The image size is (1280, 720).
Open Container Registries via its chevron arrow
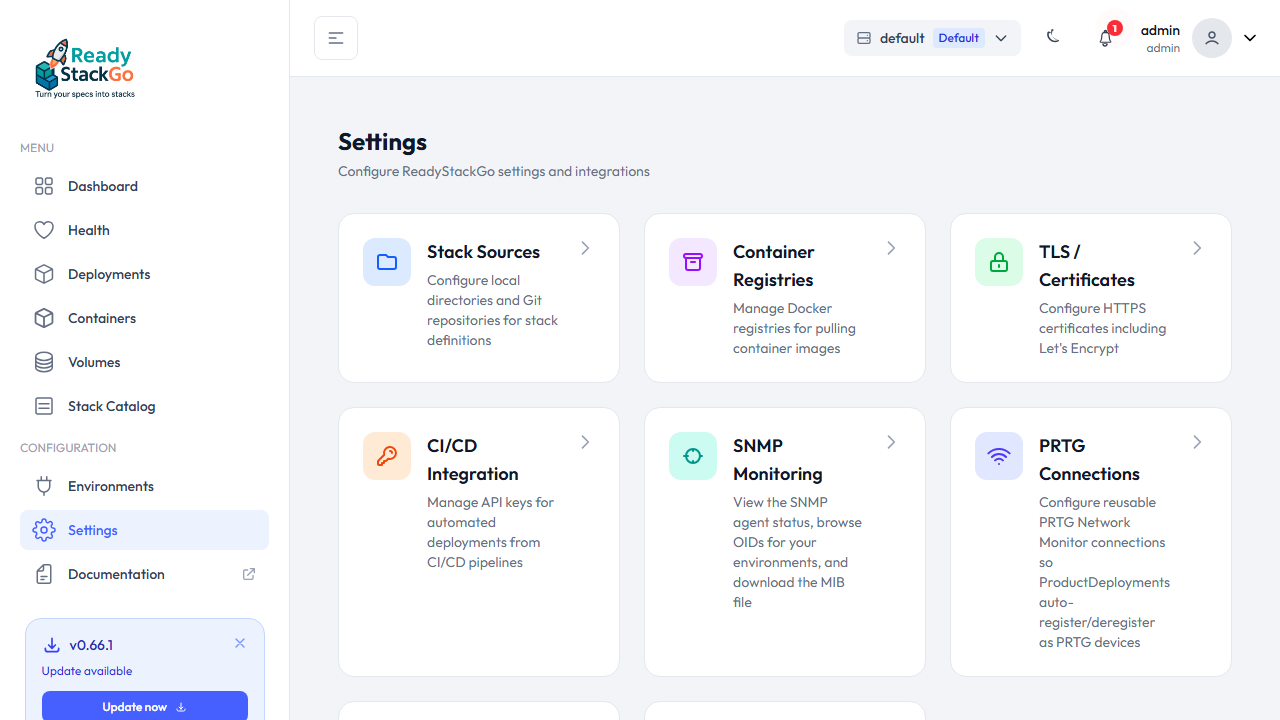coord(891,248)
